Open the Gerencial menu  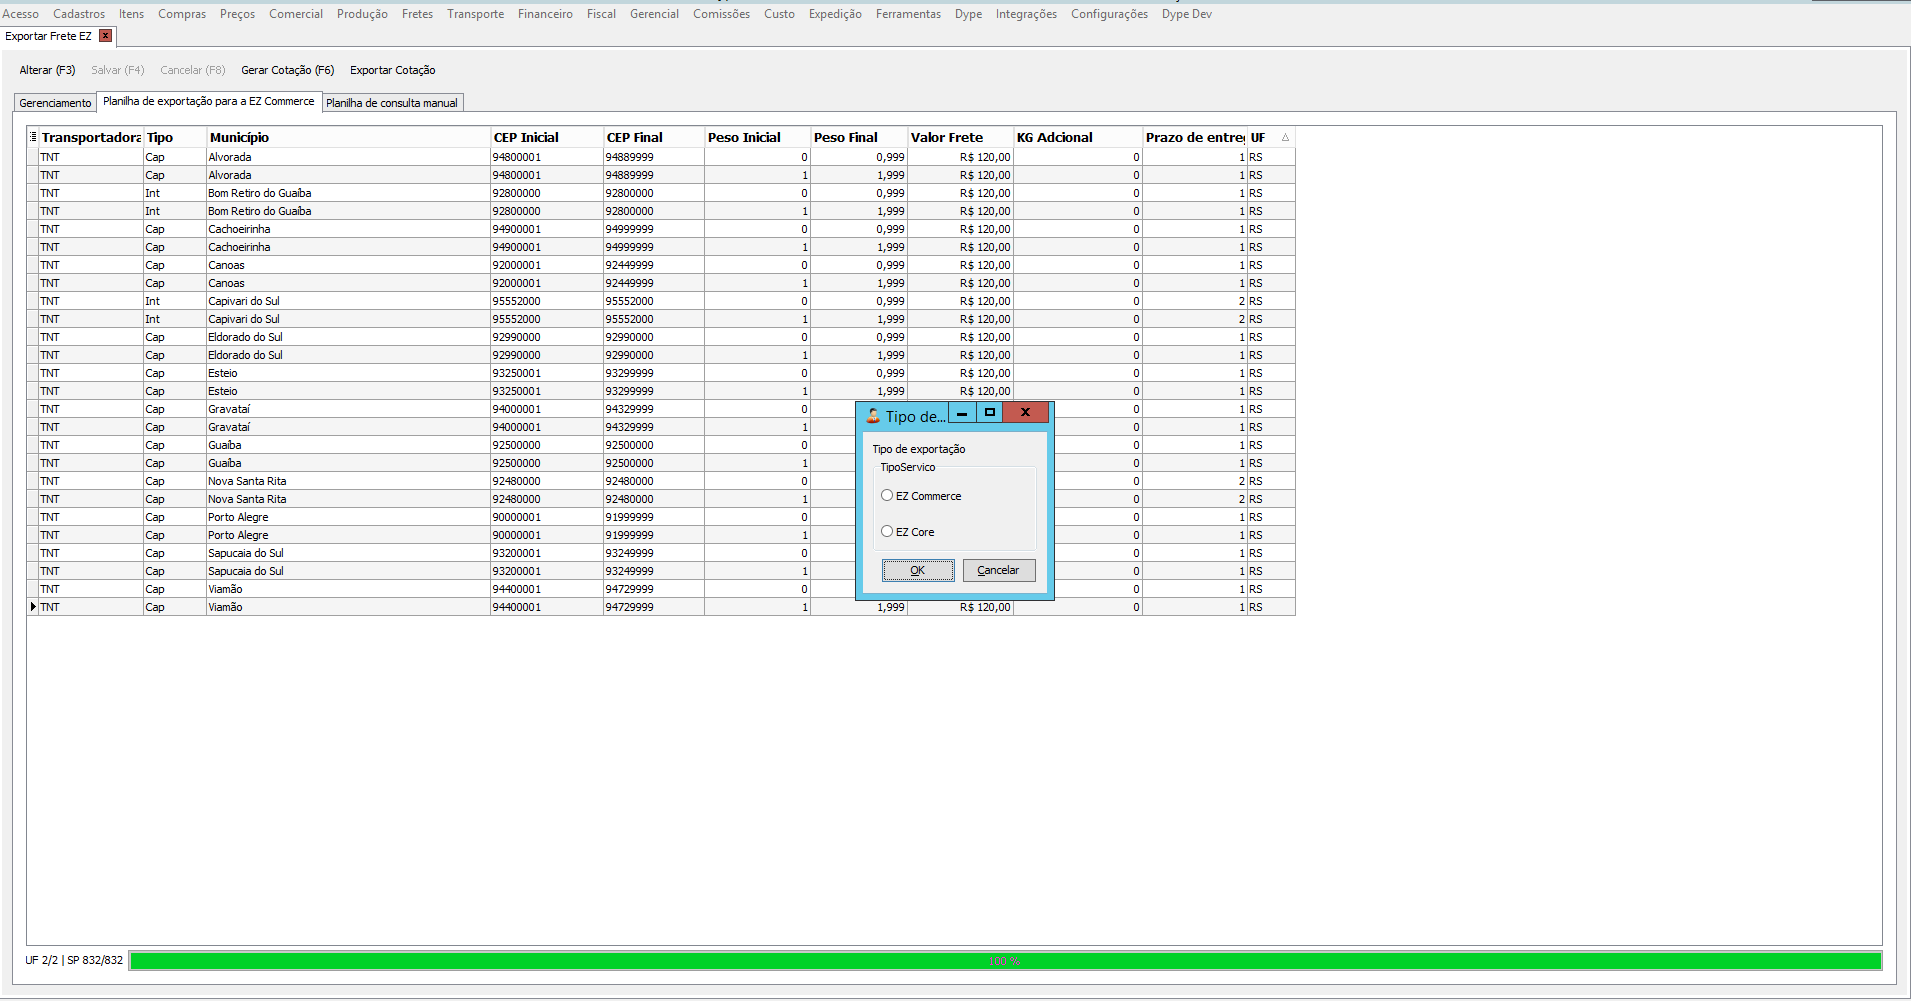[x=654, y=14]
